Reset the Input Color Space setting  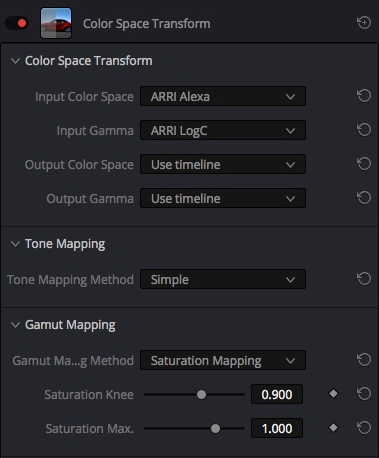pyautogui.click(x=364, y=96)
